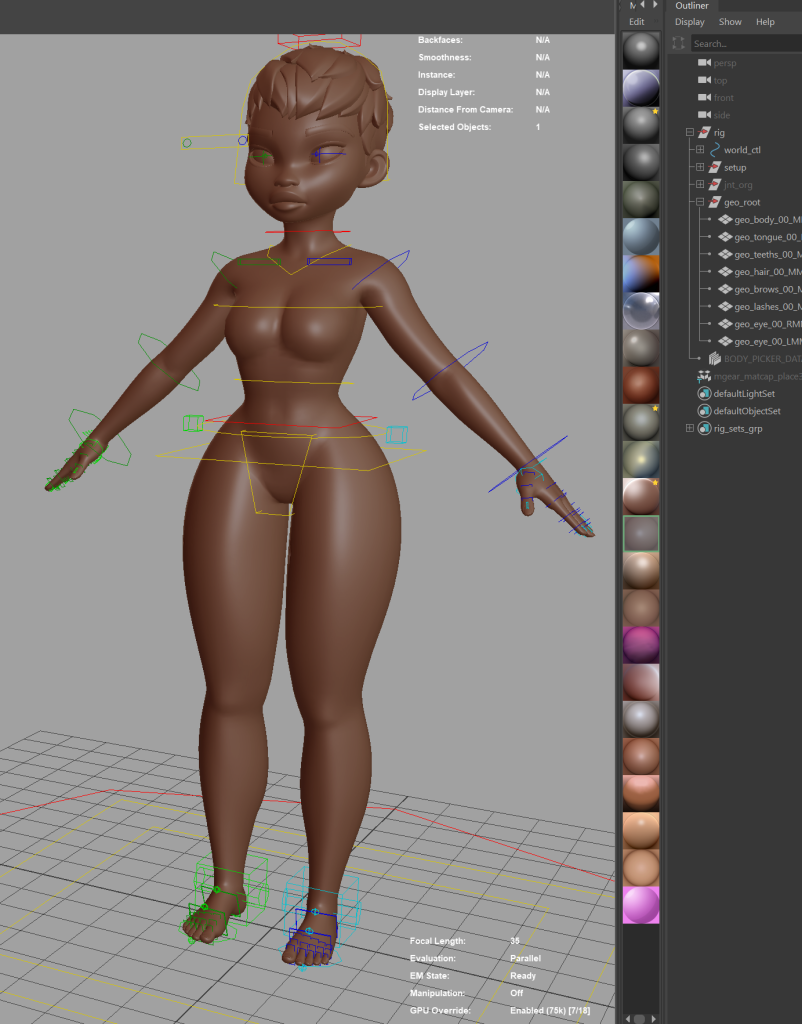Image resolution: width=802 pixels, height=1024 pixels.
Task: Expand the setup node
Action: click(x=700, y=168)
